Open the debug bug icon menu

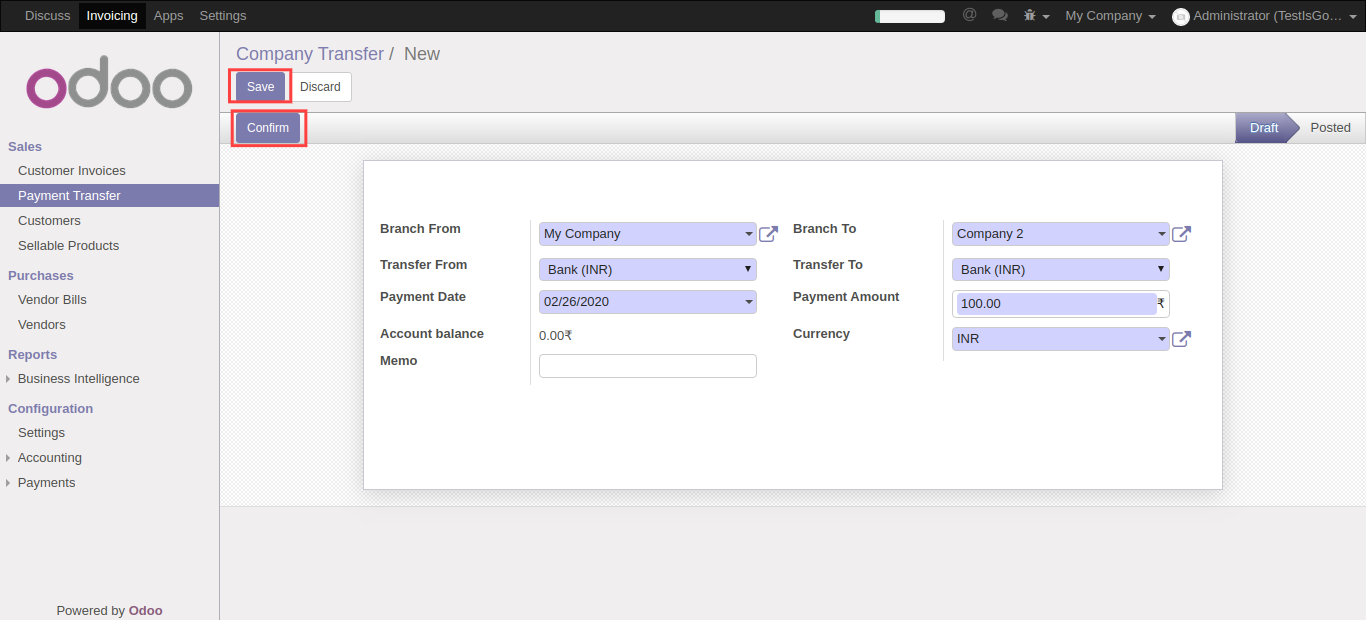1036,16
